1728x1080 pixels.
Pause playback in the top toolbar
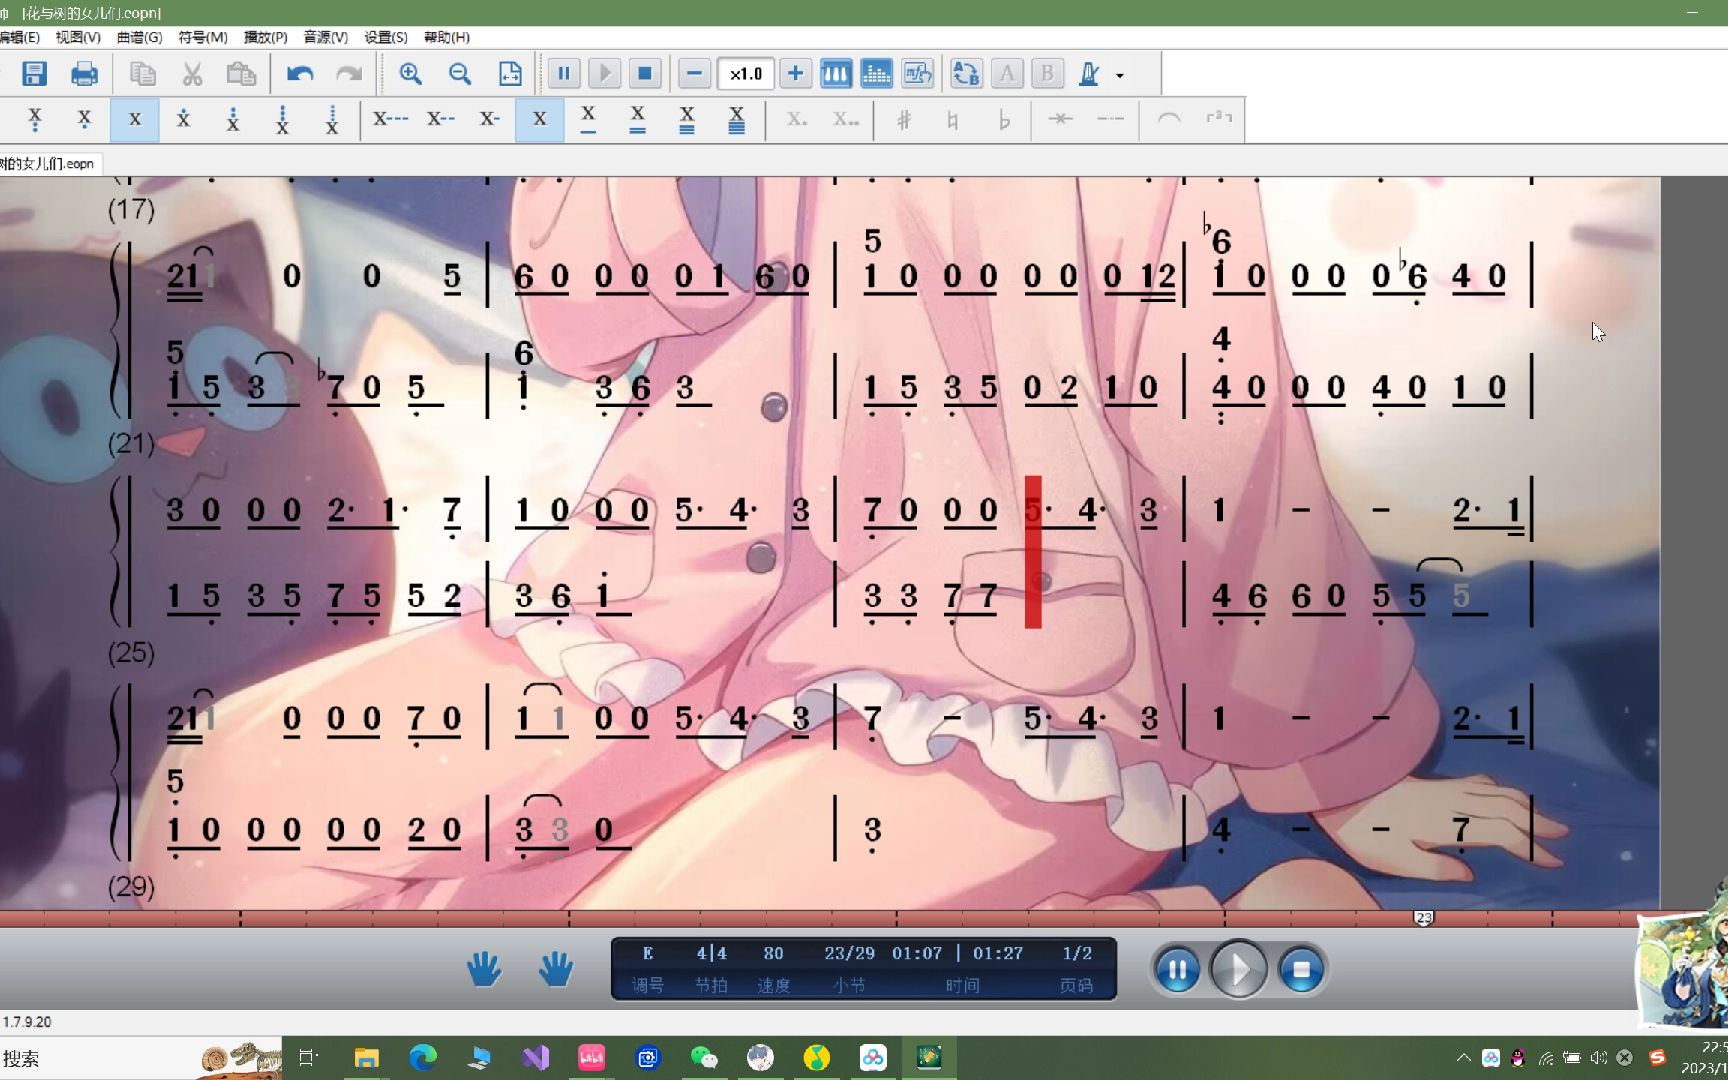point(564,74)
